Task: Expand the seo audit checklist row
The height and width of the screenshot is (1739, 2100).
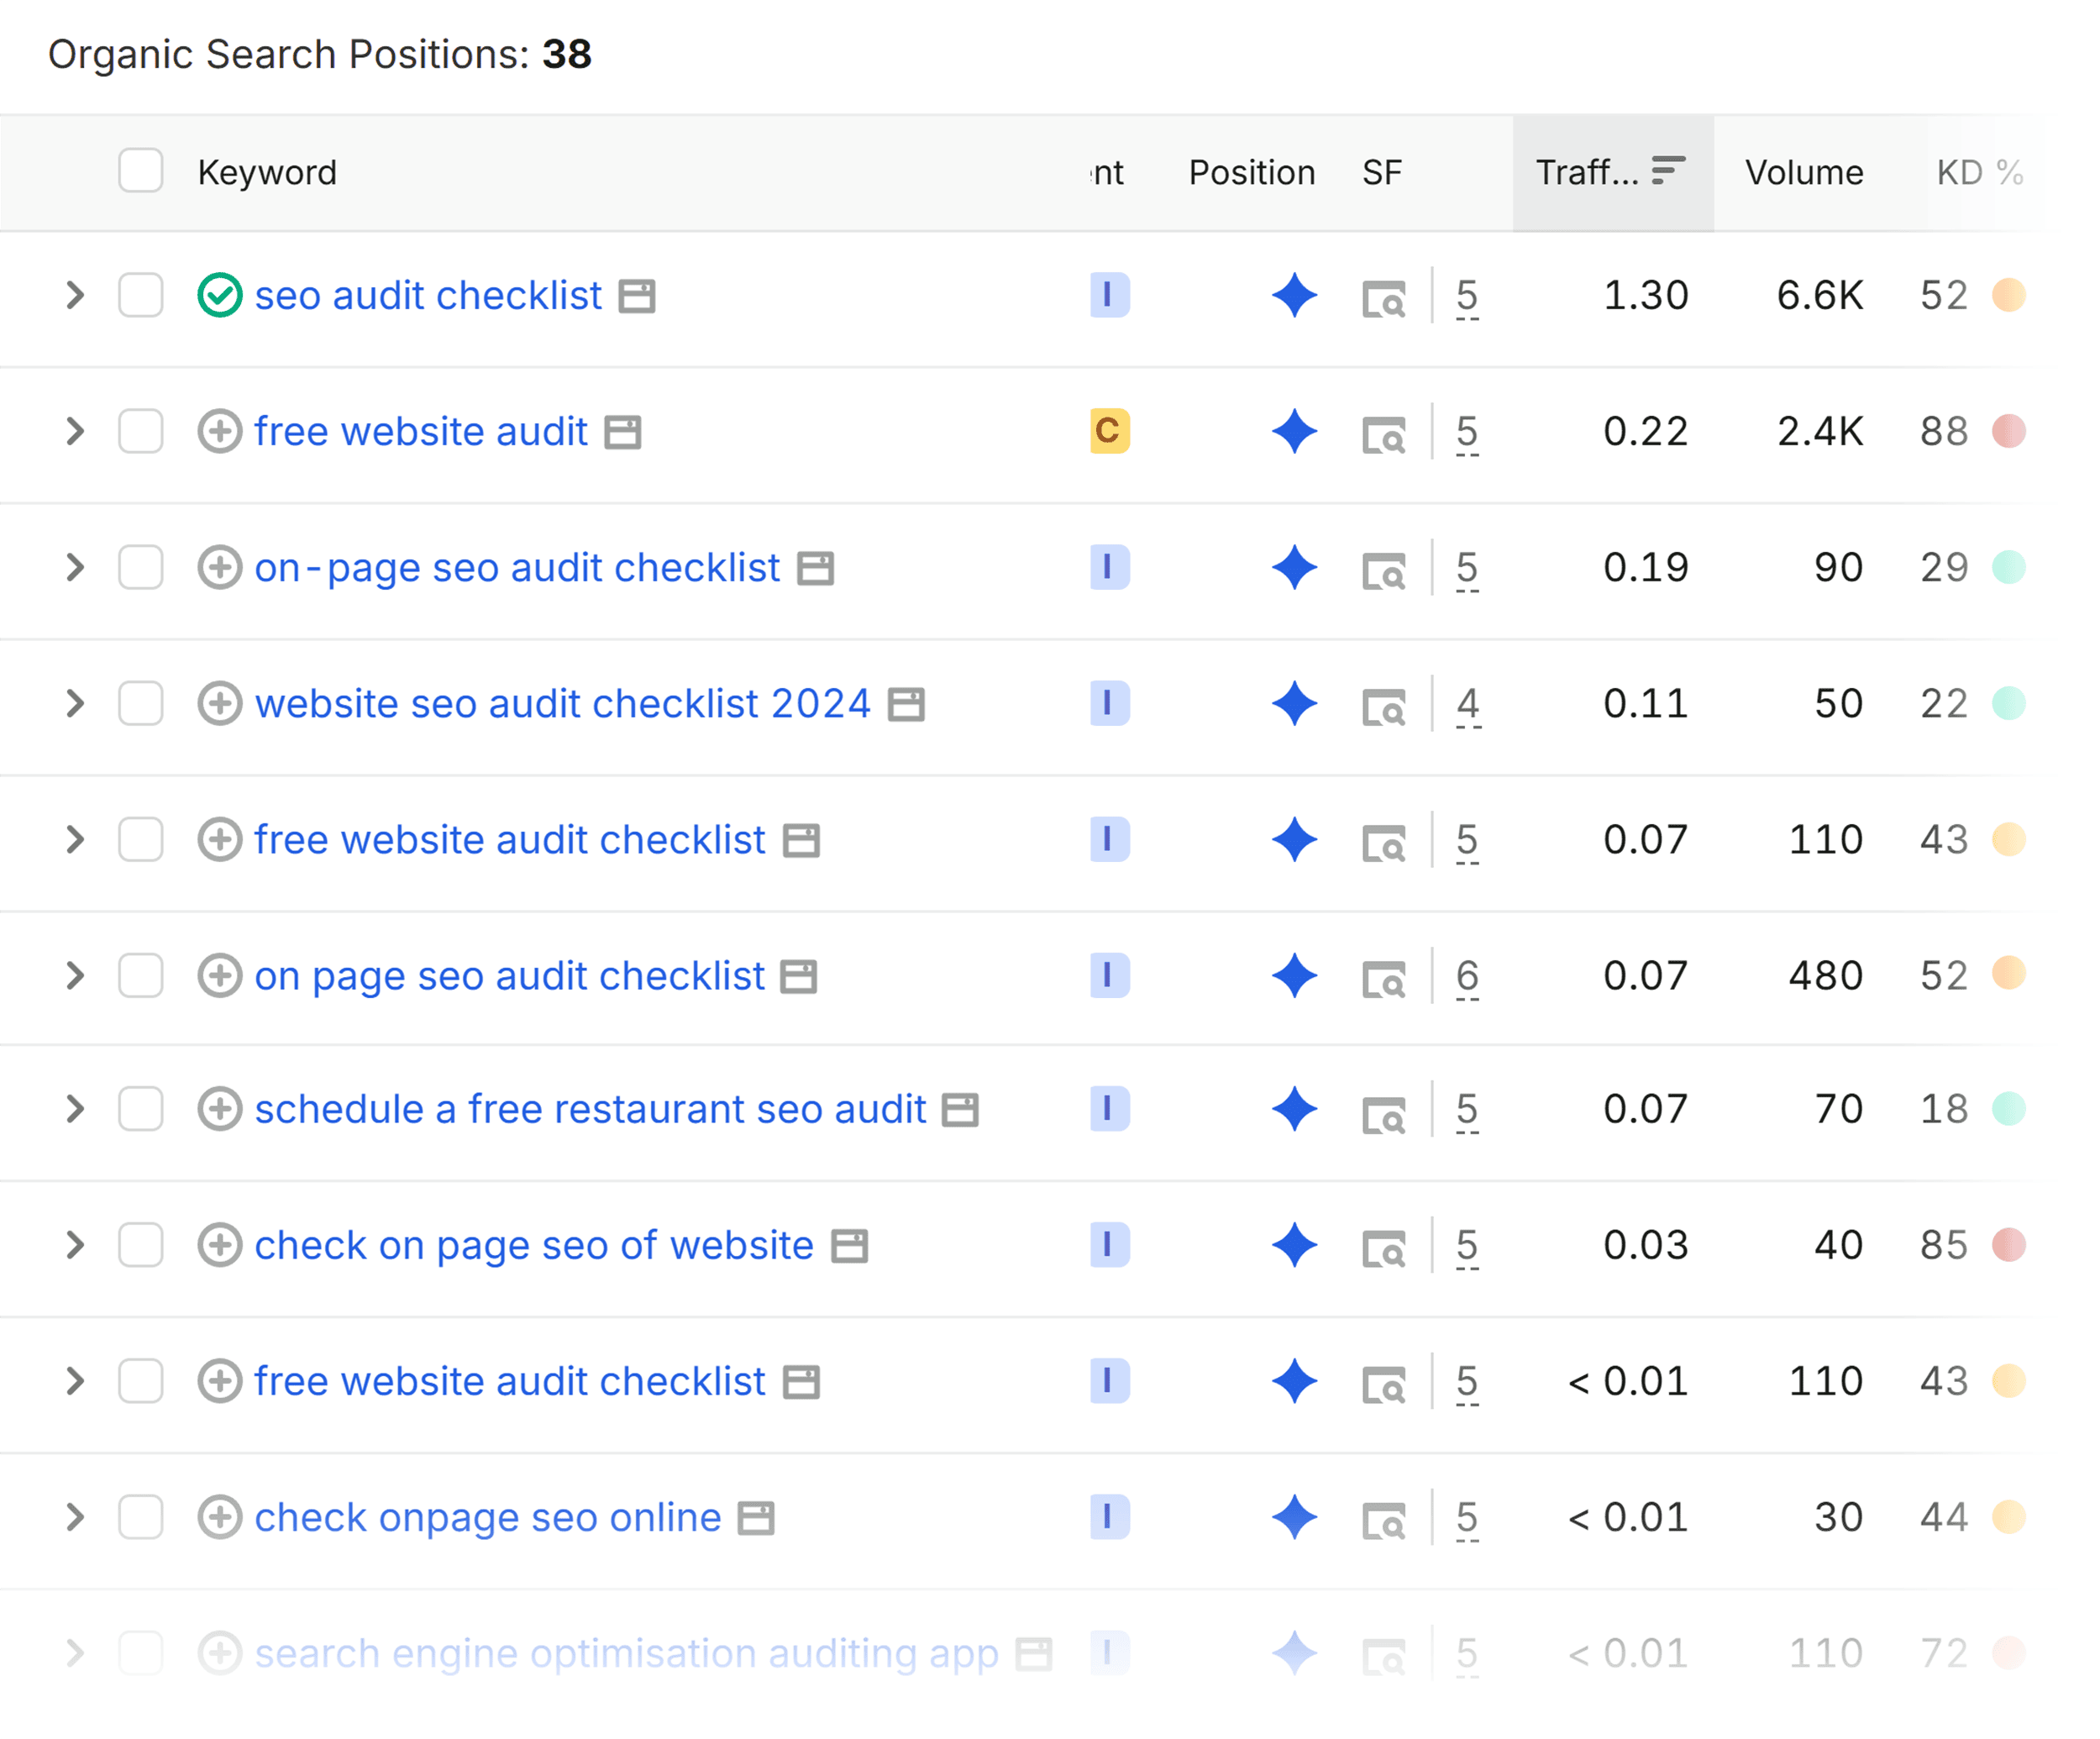Action: (75, 296)
